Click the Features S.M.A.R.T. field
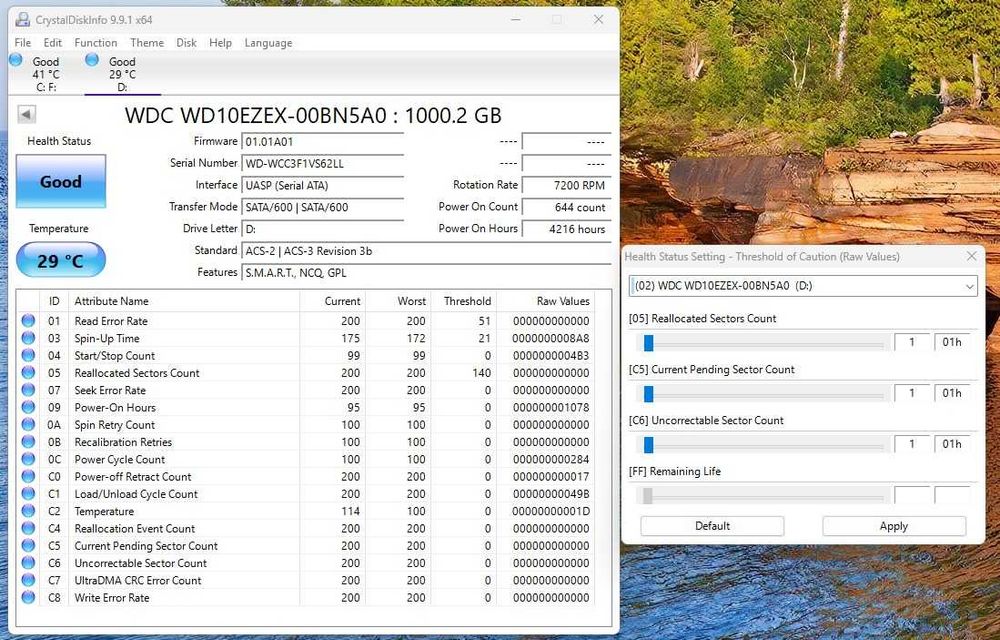The width and height of the screenshot is (1000, 640). tap(426, 273)
